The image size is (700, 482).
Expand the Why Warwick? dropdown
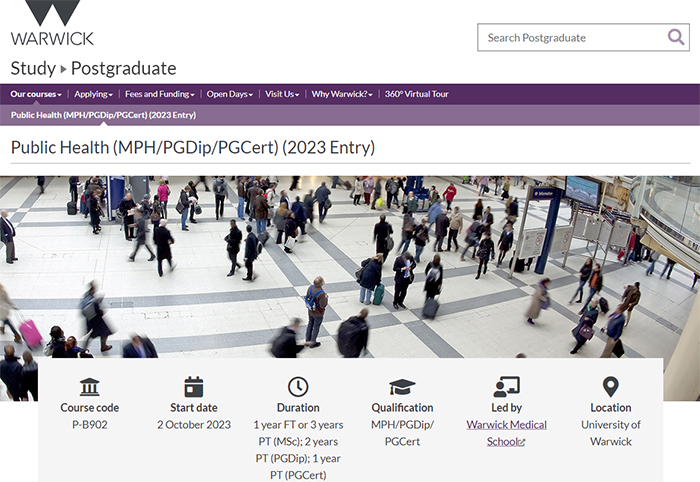point(342,94)
